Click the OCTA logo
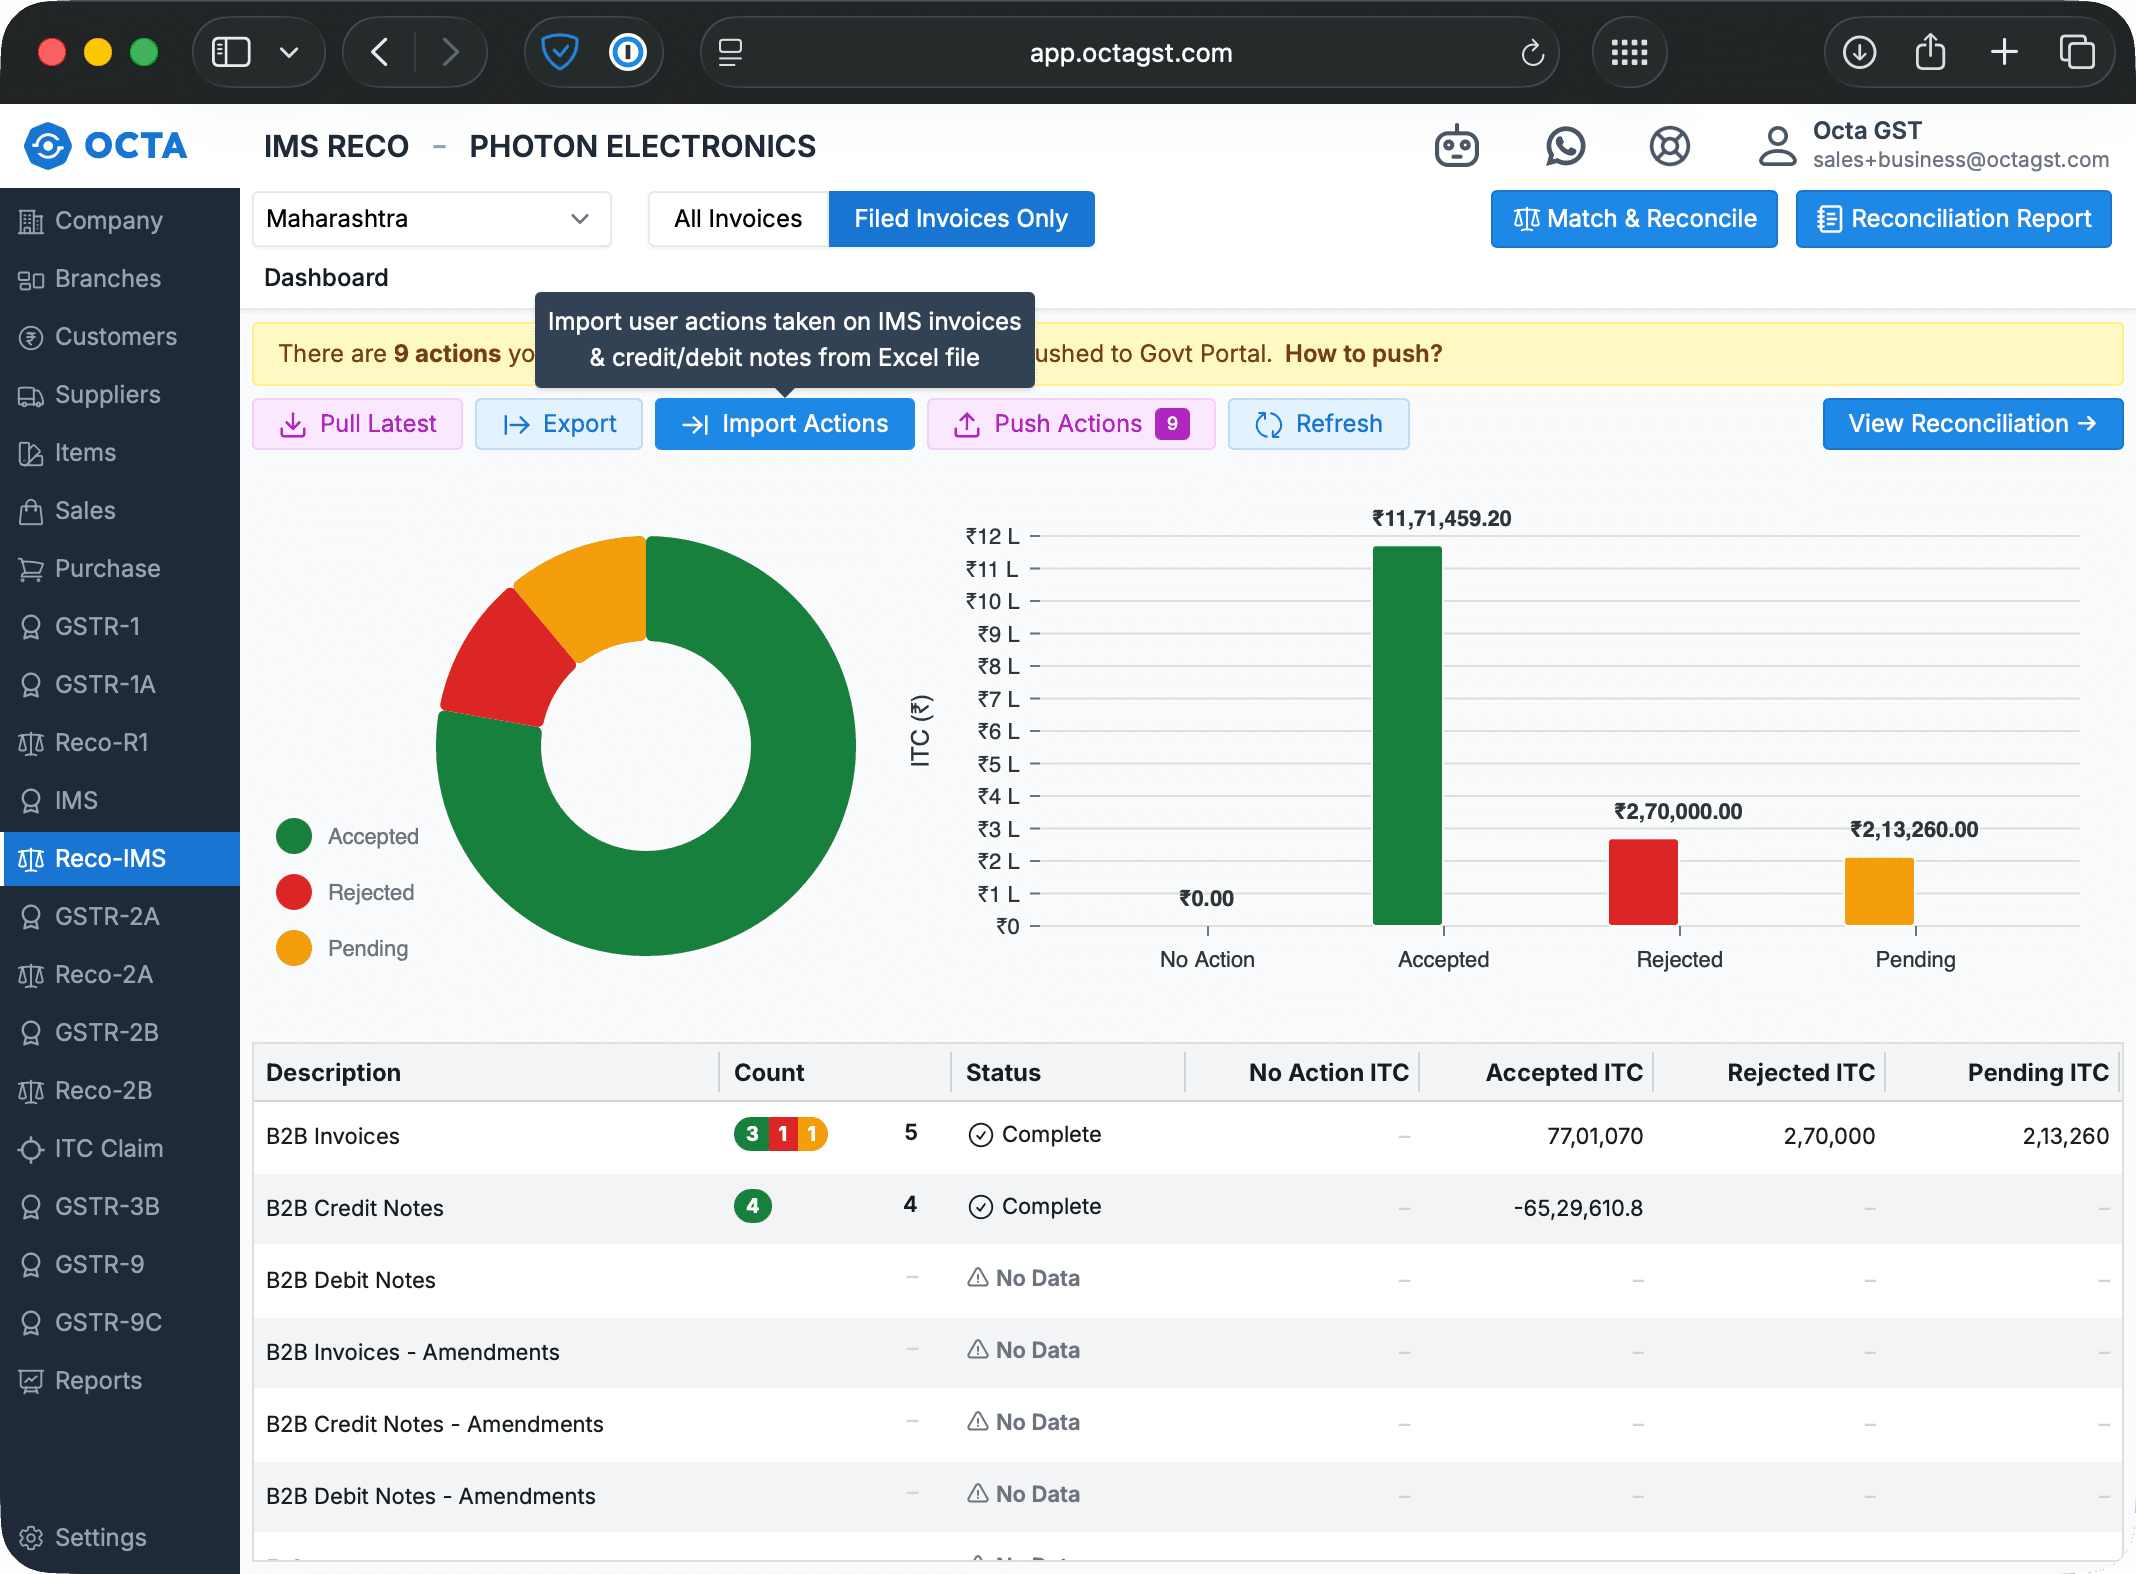2136x1574 pixels. pyautogui.click(x=106, y=146)
